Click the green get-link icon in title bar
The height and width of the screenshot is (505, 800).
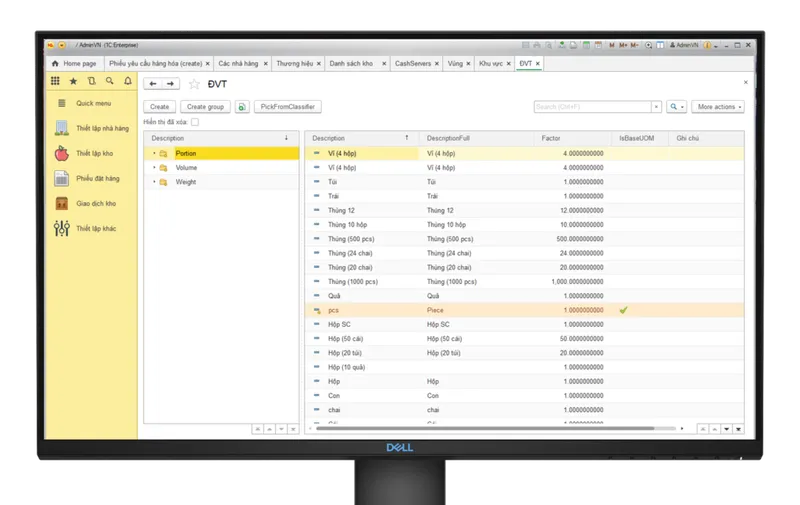pos(562,45)
